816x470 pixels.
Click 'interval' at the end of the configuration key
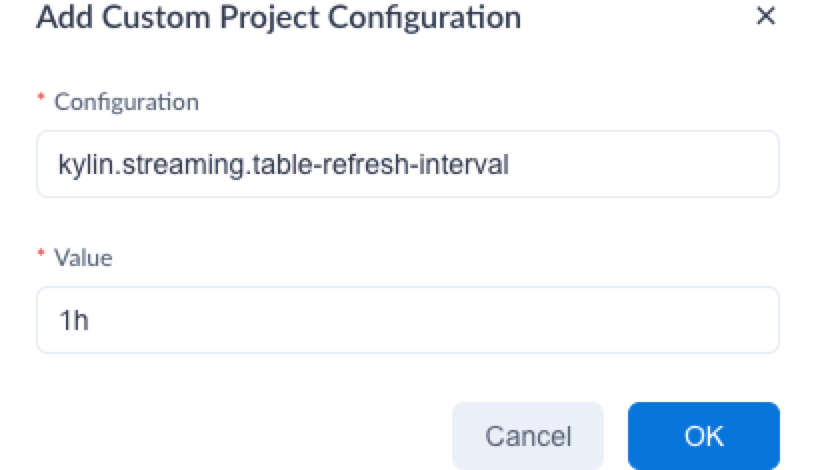pyautogui.click(x=473, y=164)
